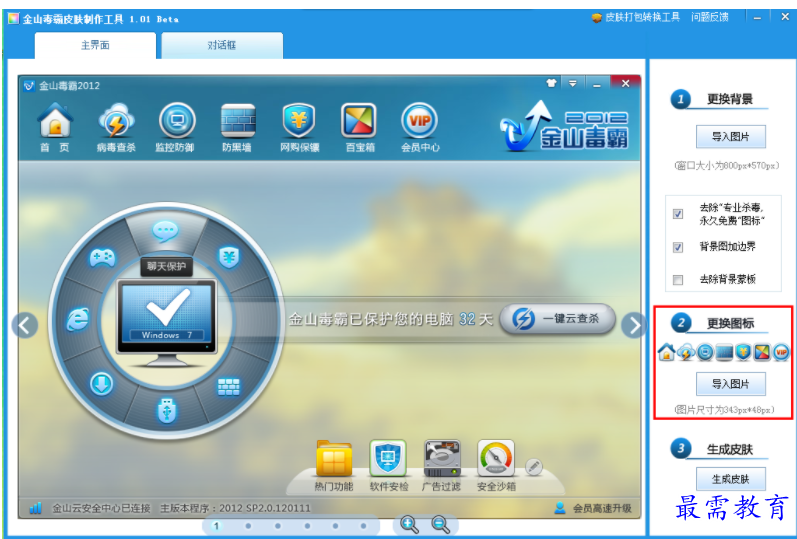The image size is (797, 539).
Task: Click the signal bars status icon
Action: click(36, 507)
